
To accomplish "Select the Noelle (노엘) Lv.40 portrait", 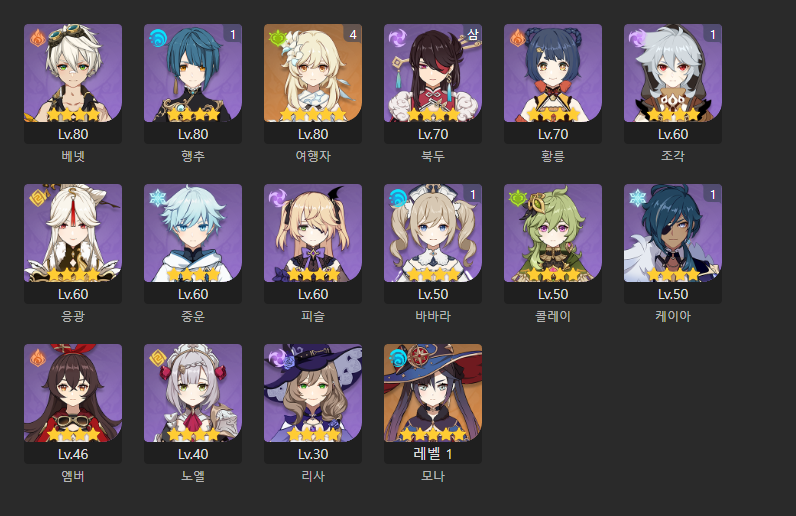I will (x=193, y=393).
